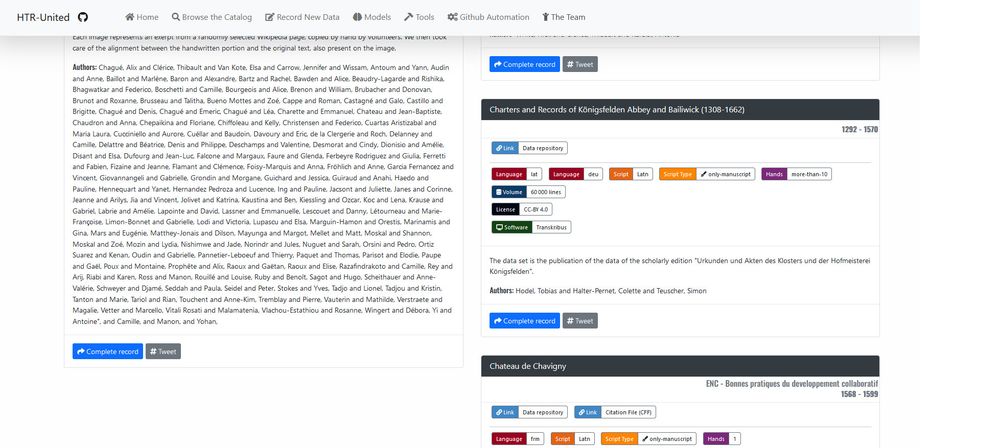
Task: Click Authors line Hodel, Tobias and Halter-Pernet
Action: (x=598, y=291)
